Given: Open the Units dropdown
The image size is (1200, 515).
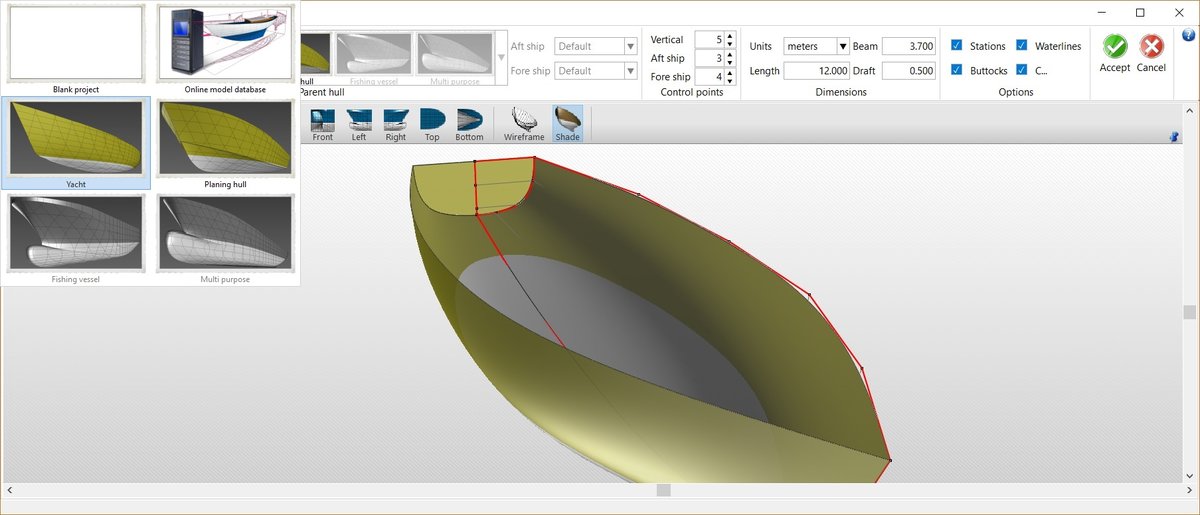Looking at the screenshot, I should (842, 46).
